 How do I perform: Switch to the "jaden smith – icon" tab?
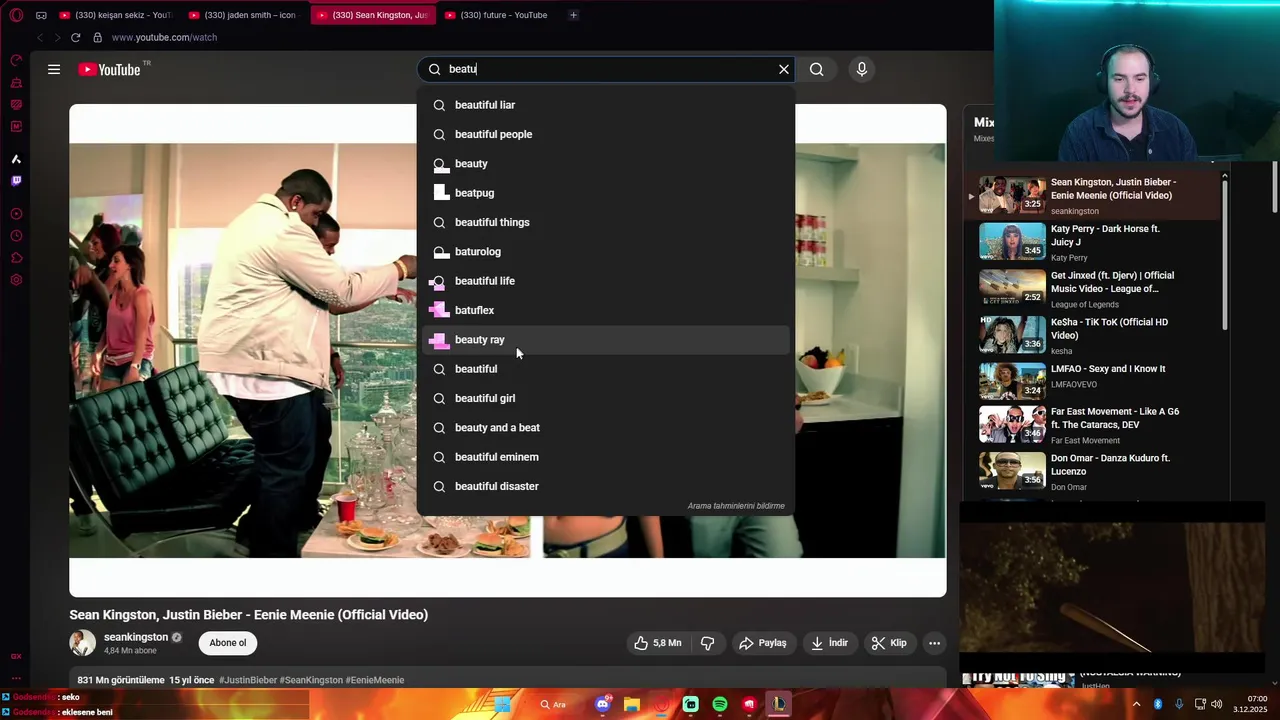click(x=243, y=15)
